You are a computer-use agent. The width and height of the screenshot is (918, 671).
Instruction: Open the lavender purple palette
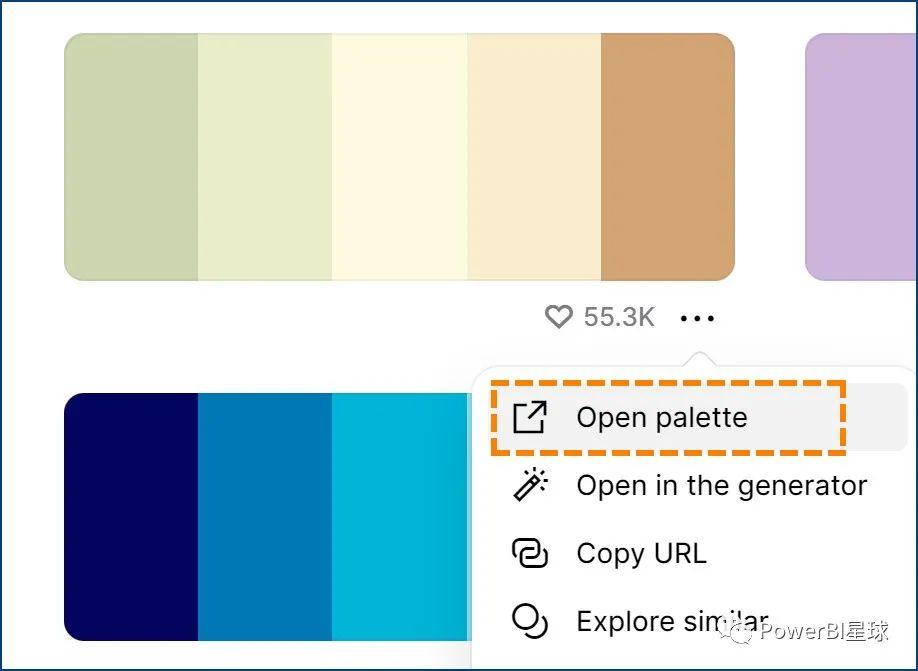coord(861,157)
